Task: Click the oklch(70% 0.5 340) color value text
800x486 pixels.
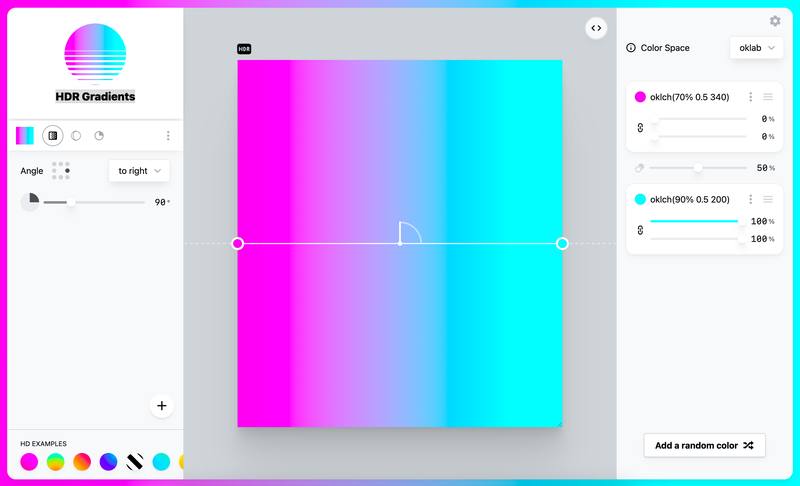Action: coord(689,97)
